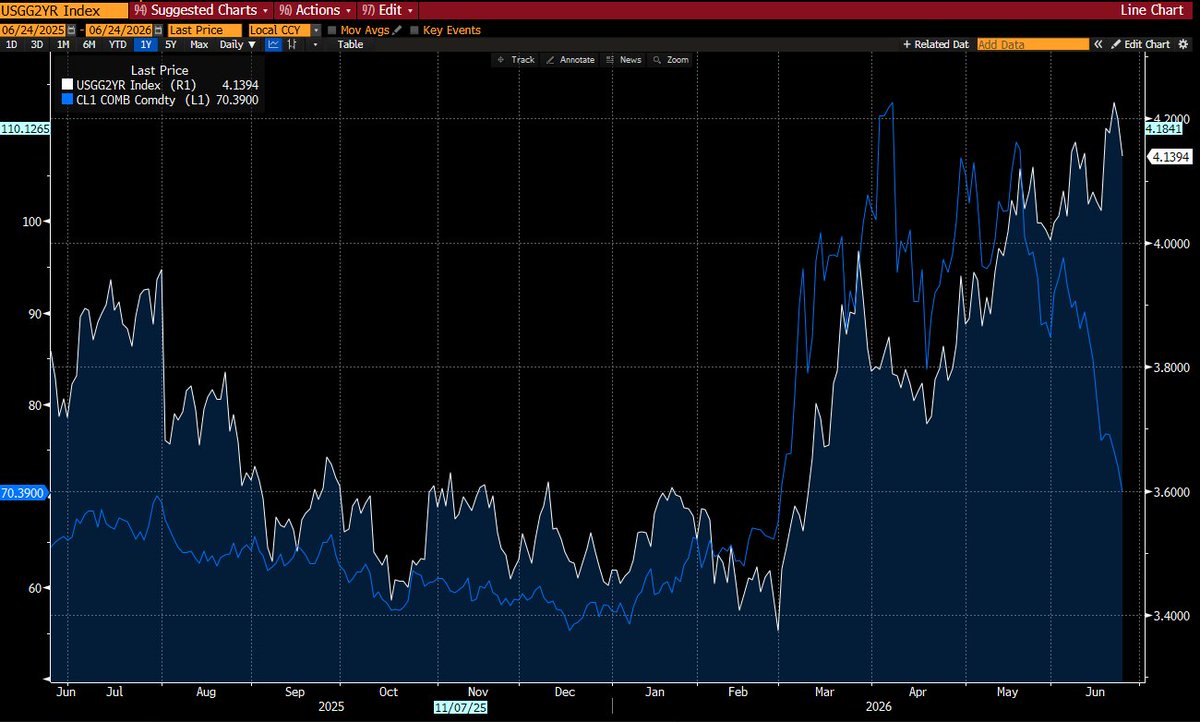The image size is (1200, 722).
Task: Click the USGG2YR Index security field
Action: [65, 10]
